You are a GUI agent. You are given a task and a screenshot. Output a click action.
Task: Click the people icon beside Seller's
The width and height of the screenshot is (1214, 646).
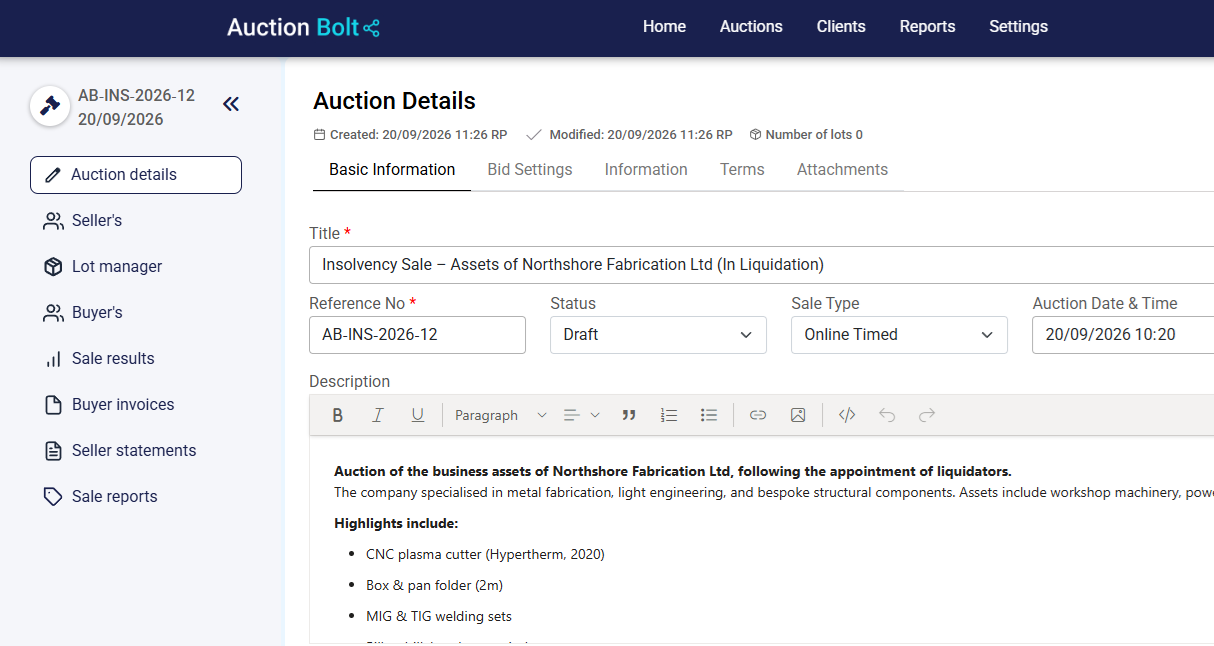53,221
